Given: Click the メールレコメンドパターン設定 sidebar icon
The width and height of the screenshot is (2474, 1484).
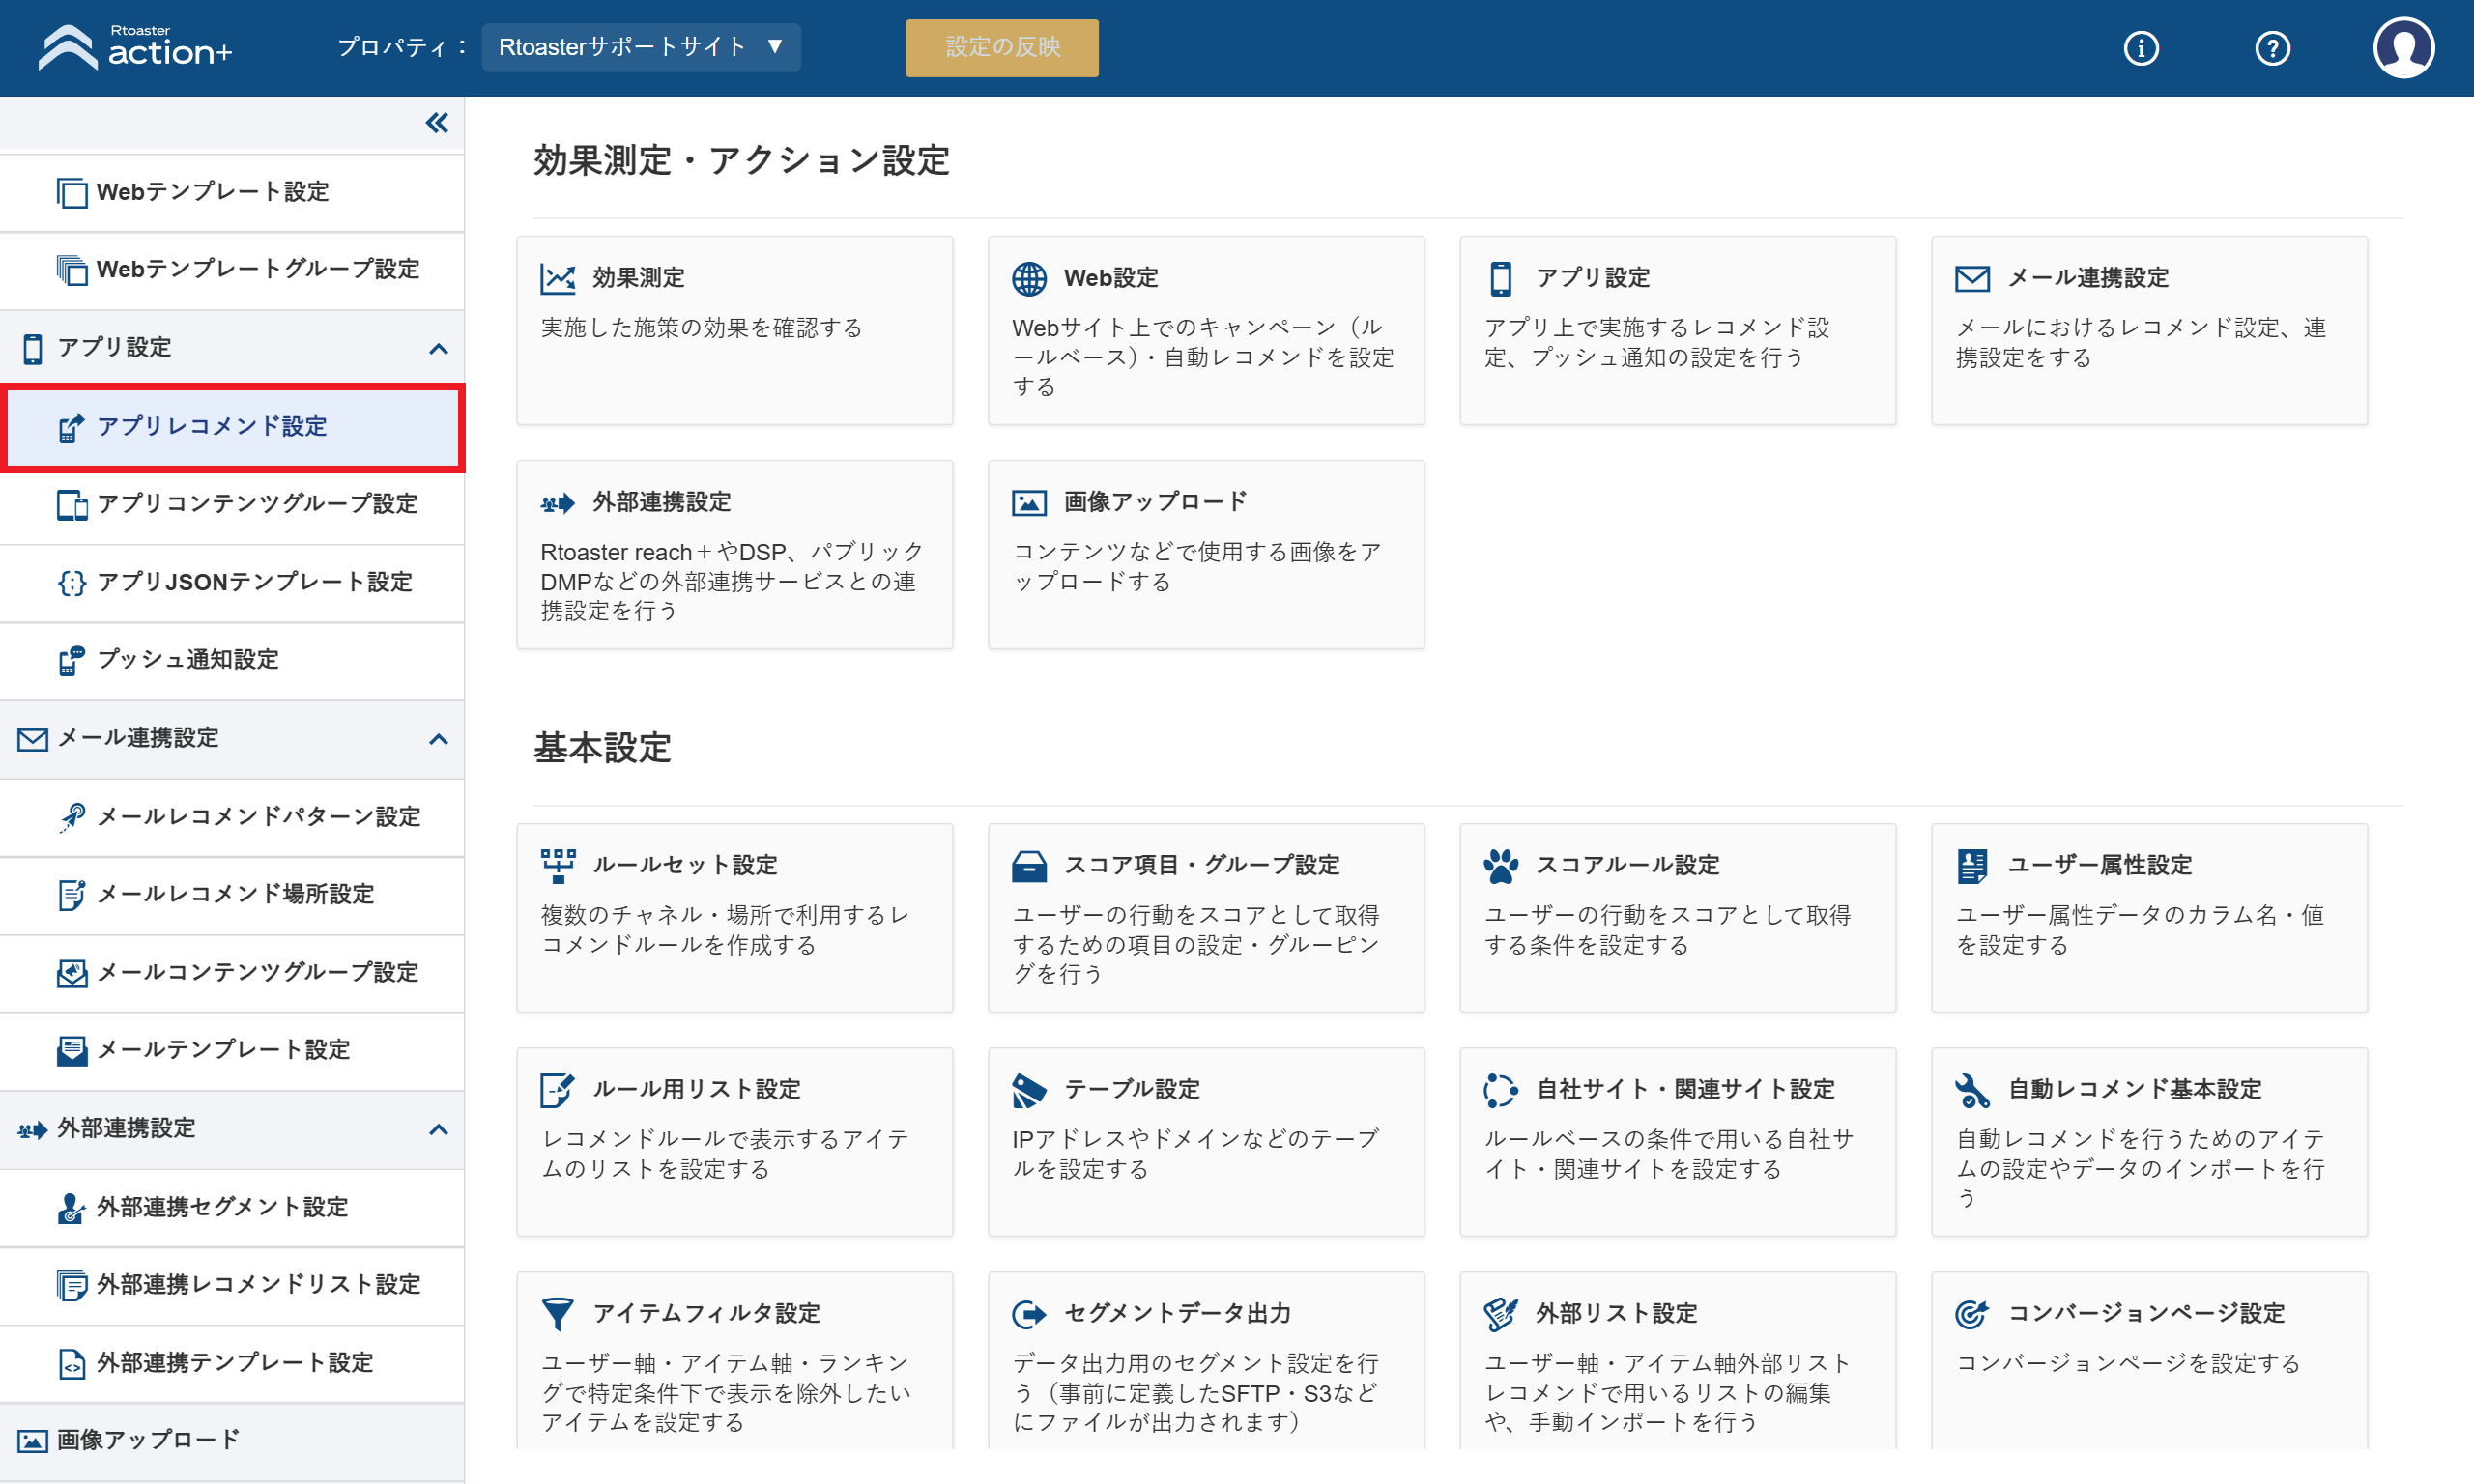Looking at the screenshot, I should pyautogui.click(x=72, y=817).
